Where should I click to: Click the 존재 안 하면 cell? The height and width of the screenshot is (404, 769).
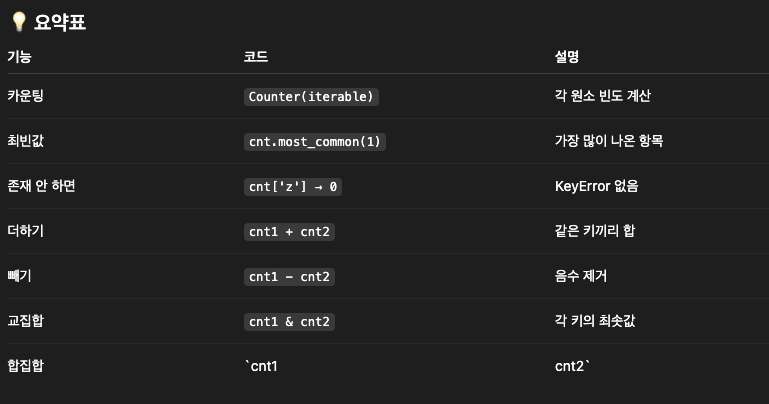[x=41, y=186]
